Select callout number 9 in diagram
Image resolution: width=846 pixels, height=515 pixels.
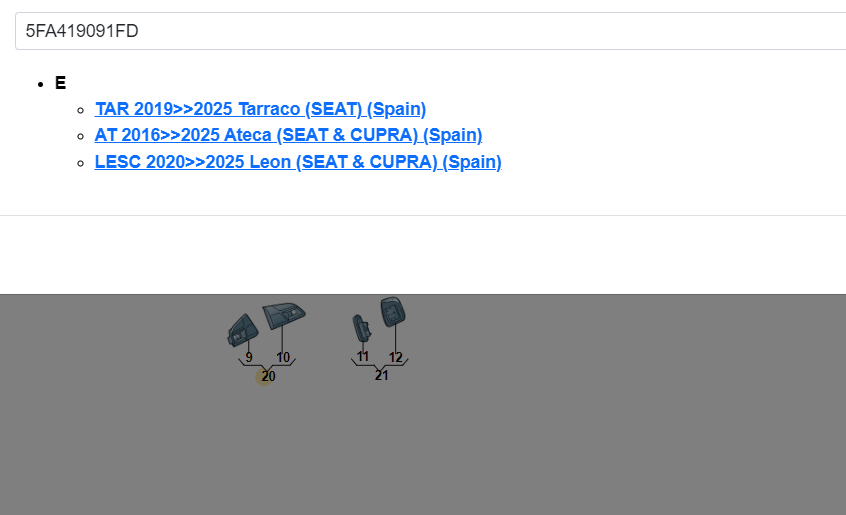(249, 357)
